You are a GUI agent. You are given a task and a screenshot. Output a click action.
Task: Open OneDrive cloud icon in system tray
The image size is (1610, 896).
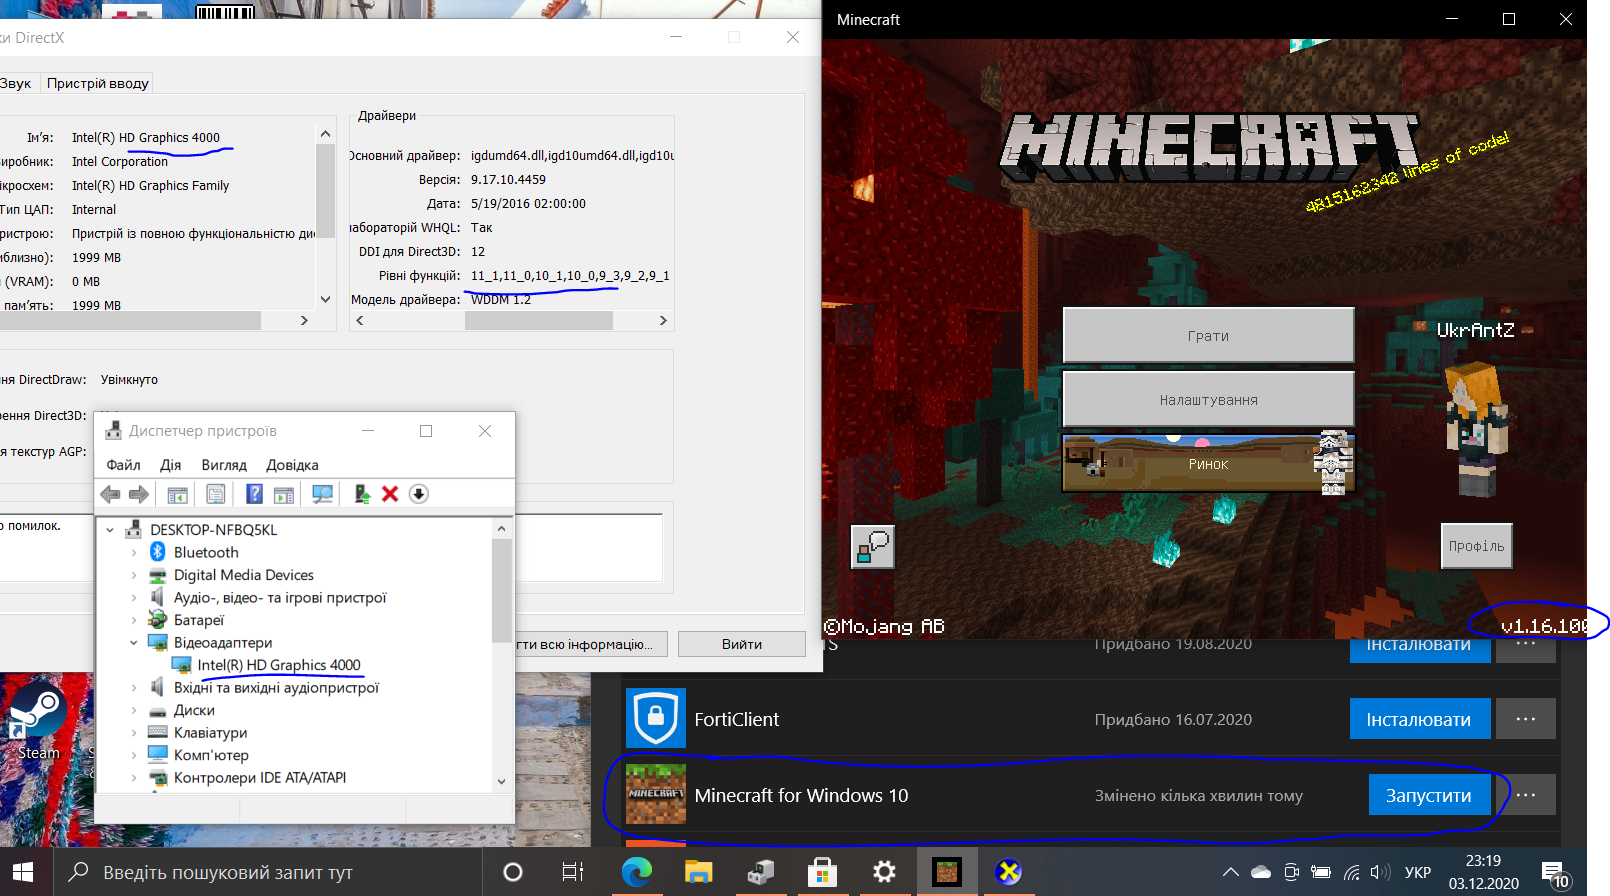tap(1261, 872)
